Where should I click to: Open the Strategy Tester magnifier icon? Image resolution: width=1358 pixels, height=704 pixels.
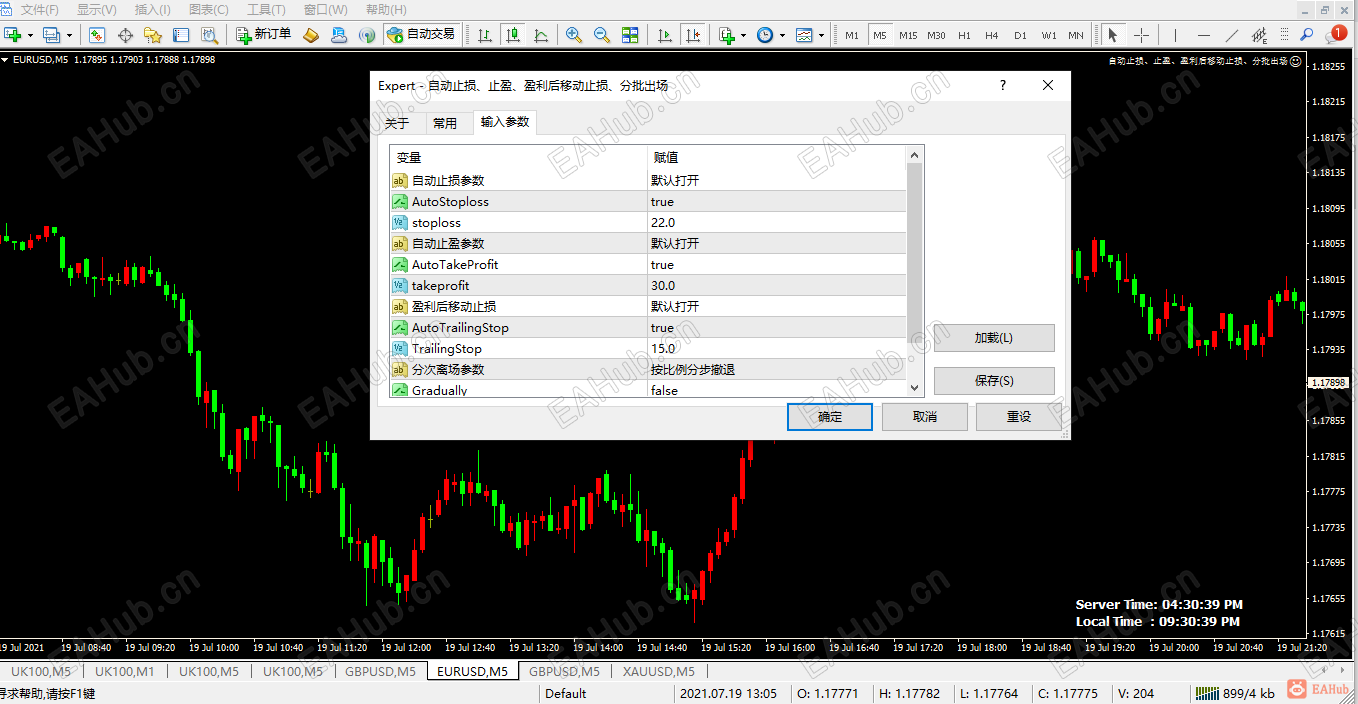coord(209,35)
